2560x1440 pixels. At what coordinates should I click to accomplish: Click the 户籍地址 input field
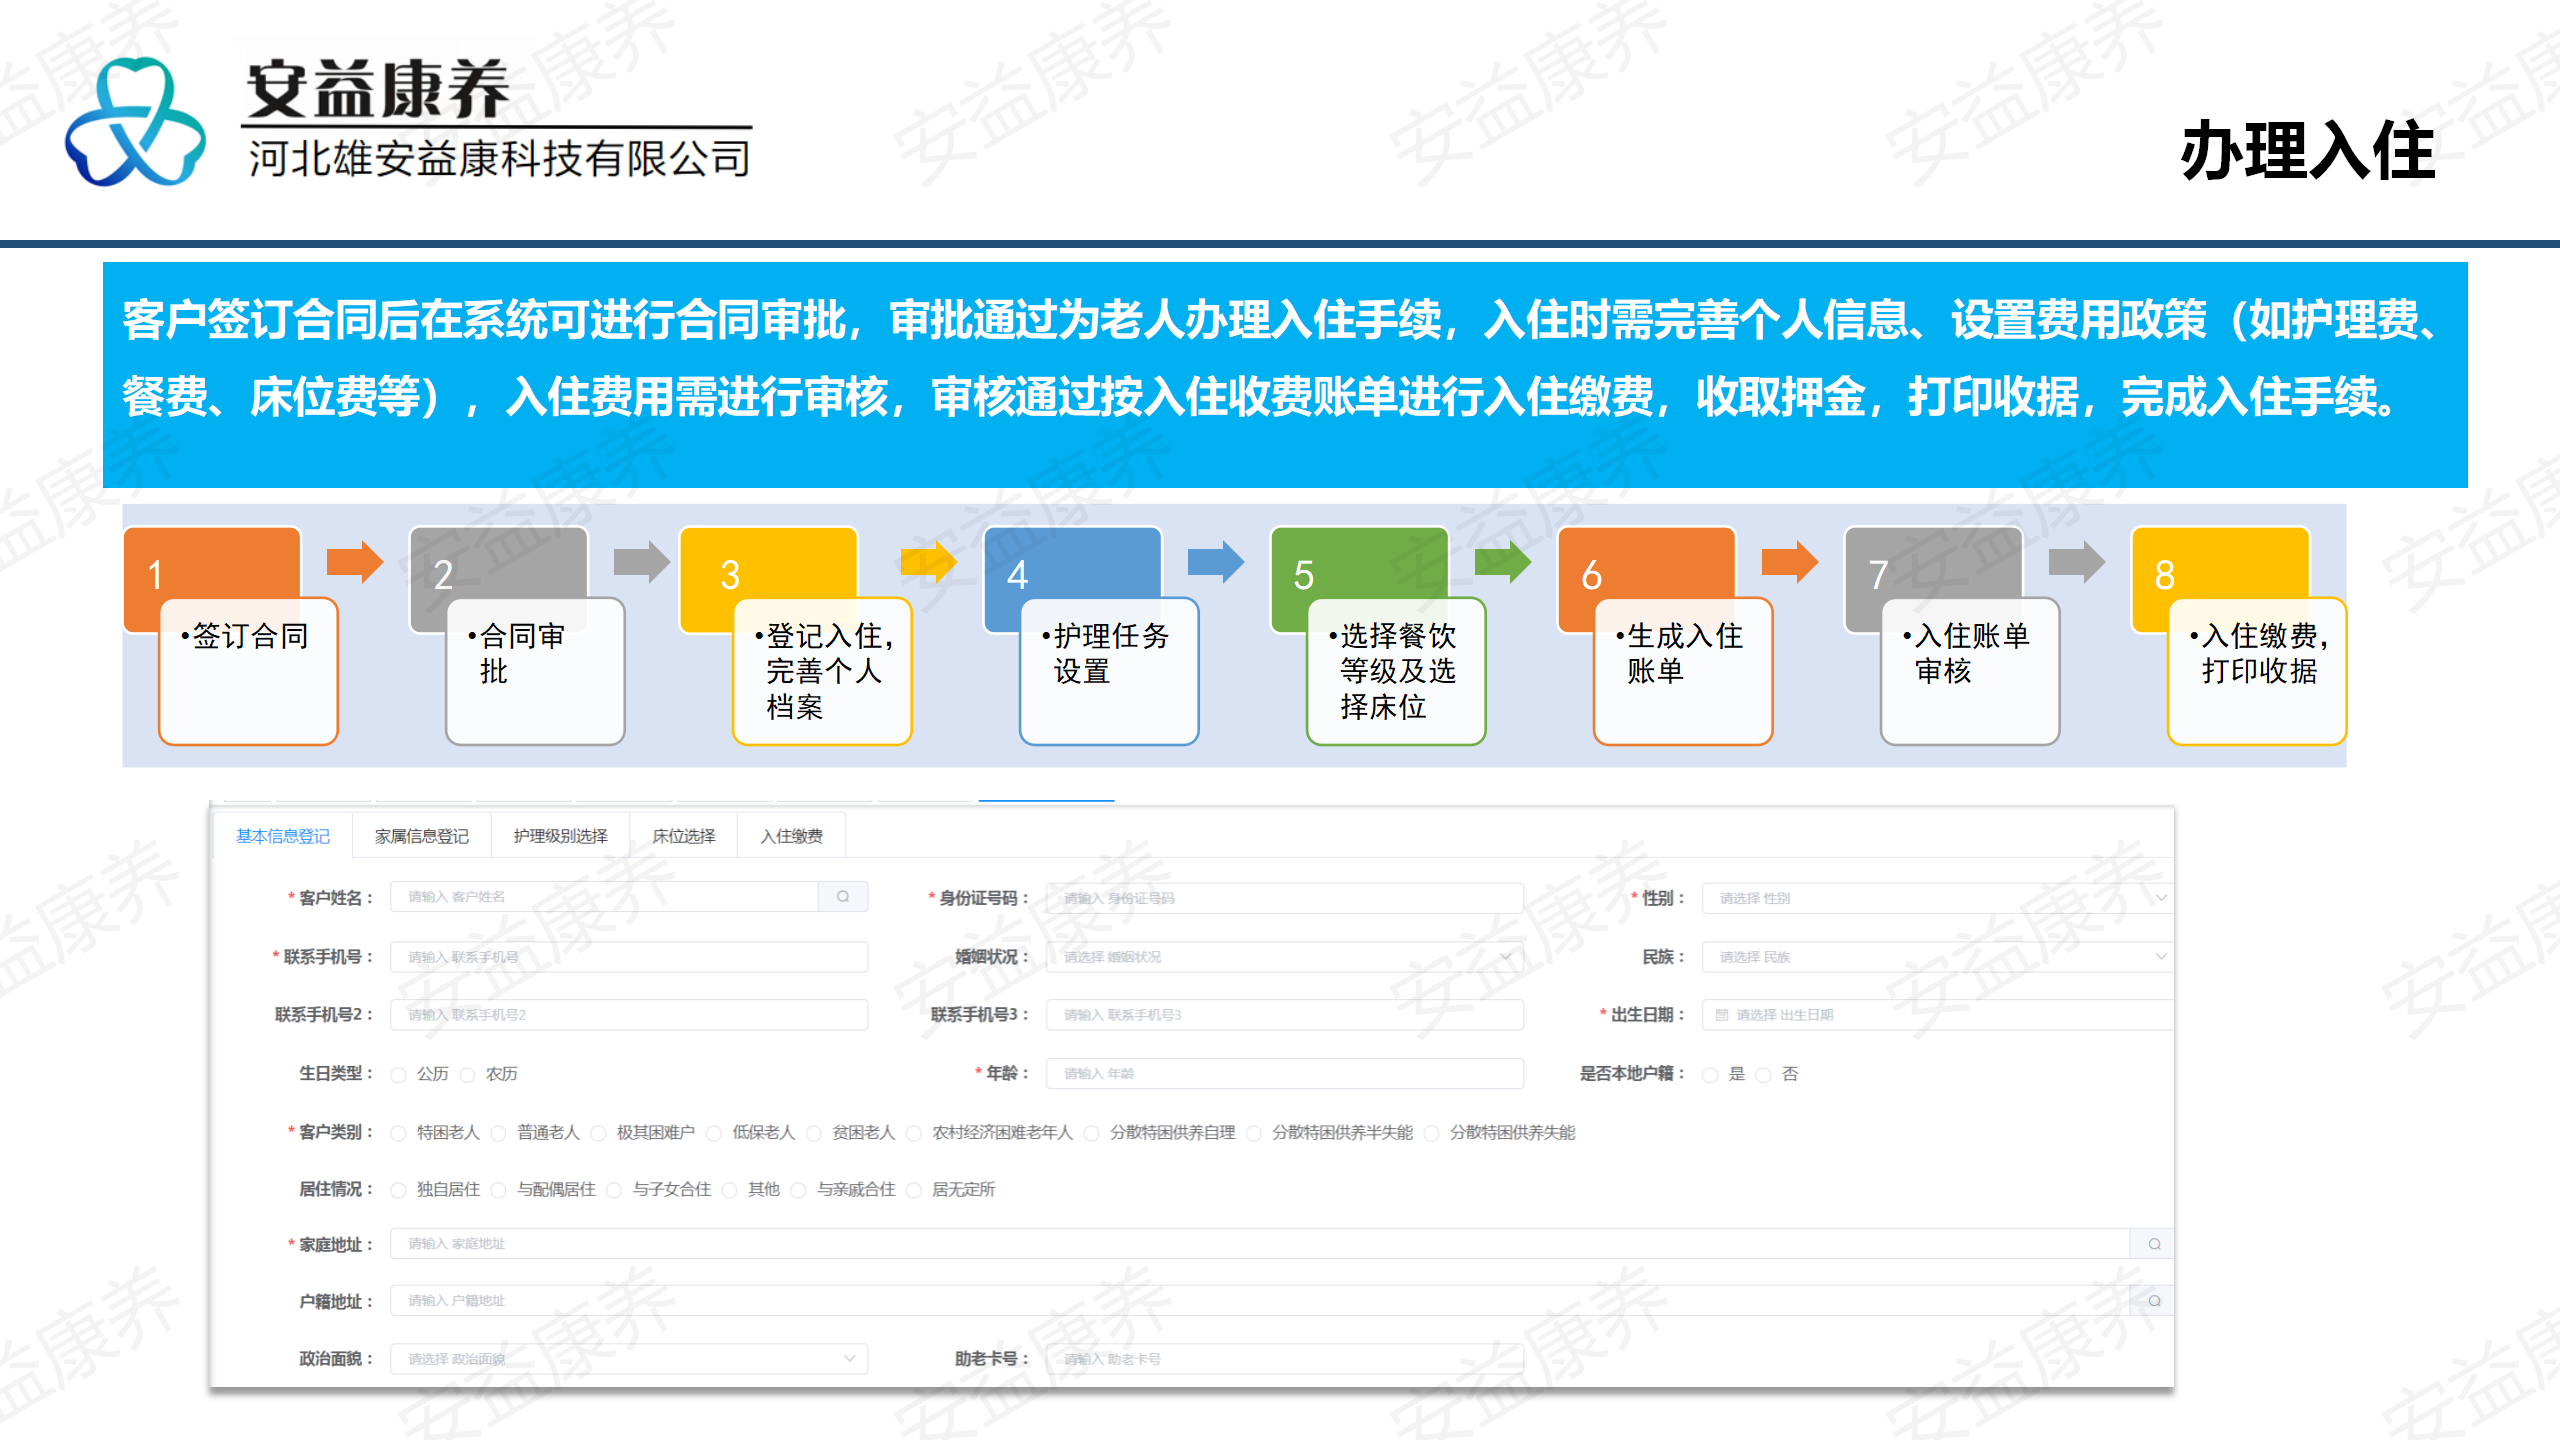pos(1260,1301)
